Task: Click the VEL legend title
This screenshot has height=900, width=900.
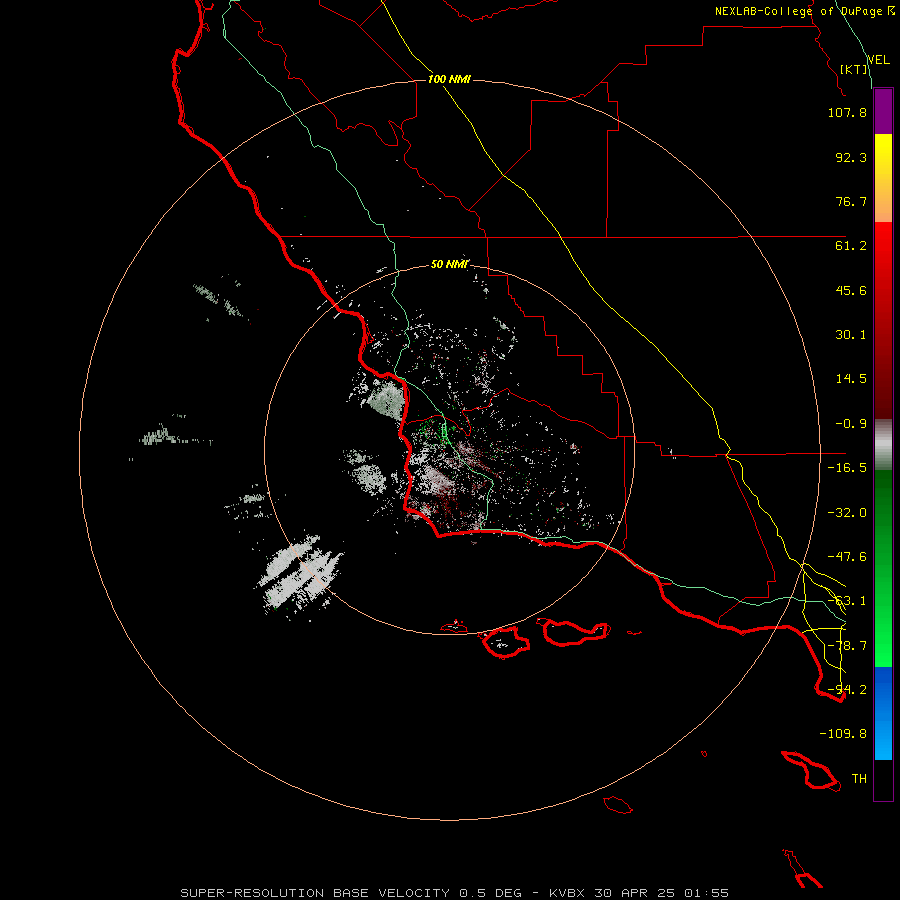Action: [x=878, y=60]
